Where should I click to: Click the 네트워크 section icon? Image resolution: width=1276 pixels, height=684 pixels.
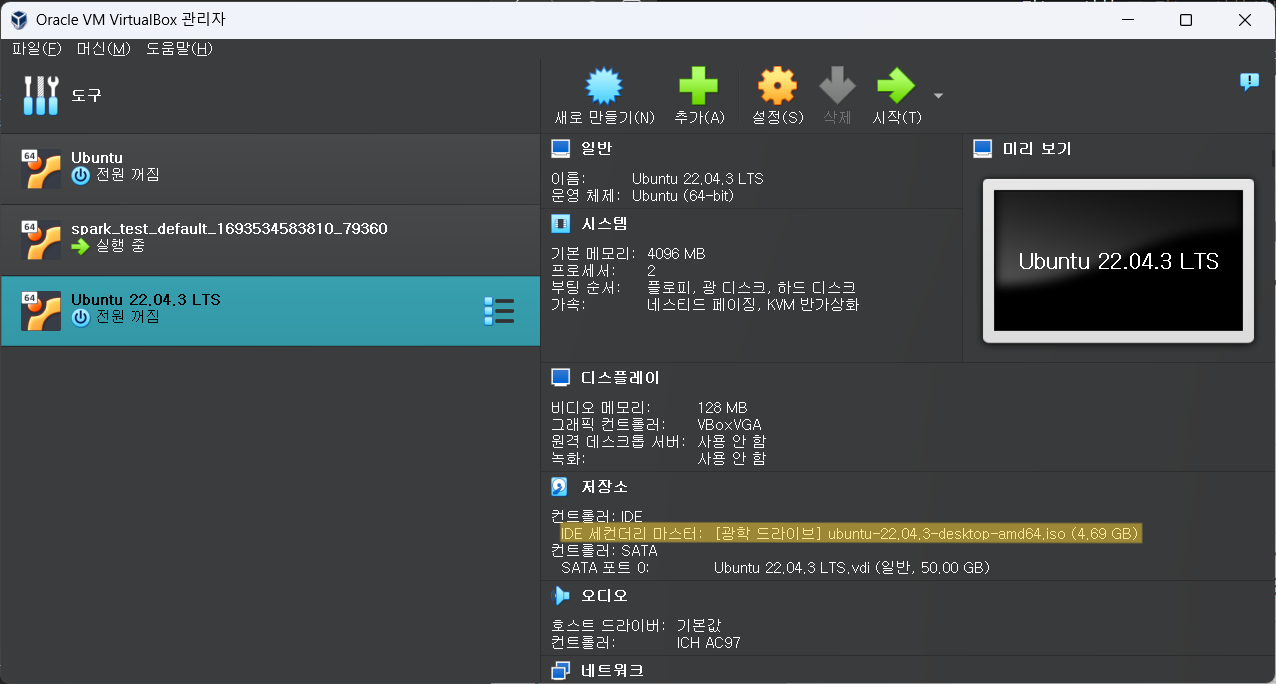[561, 670]
